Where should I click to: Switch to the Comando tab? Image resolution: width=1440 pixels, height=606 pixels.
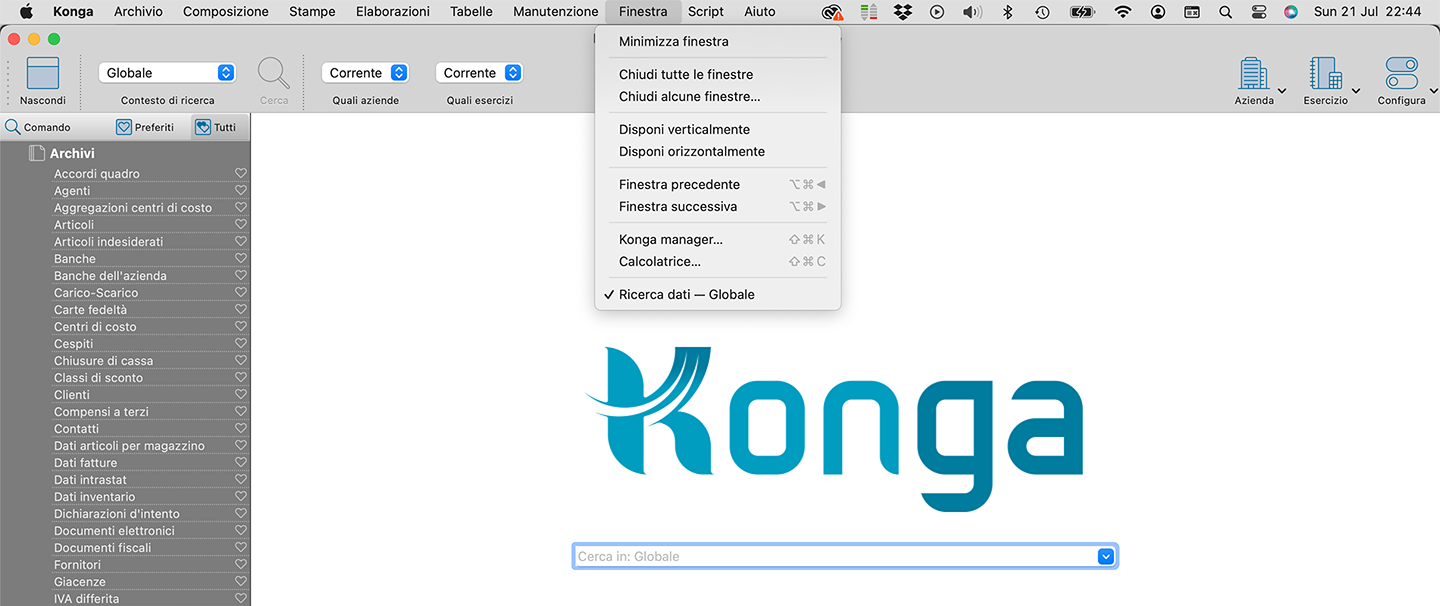[38, 127]
